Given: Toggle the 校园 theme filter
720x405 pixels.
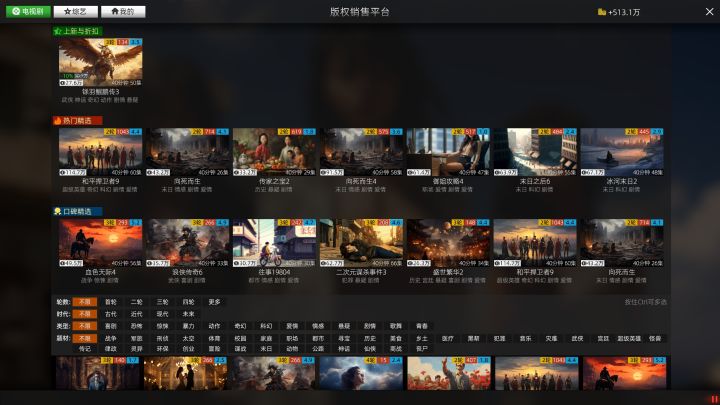Looking at the screenshot, I should point(240,338).
